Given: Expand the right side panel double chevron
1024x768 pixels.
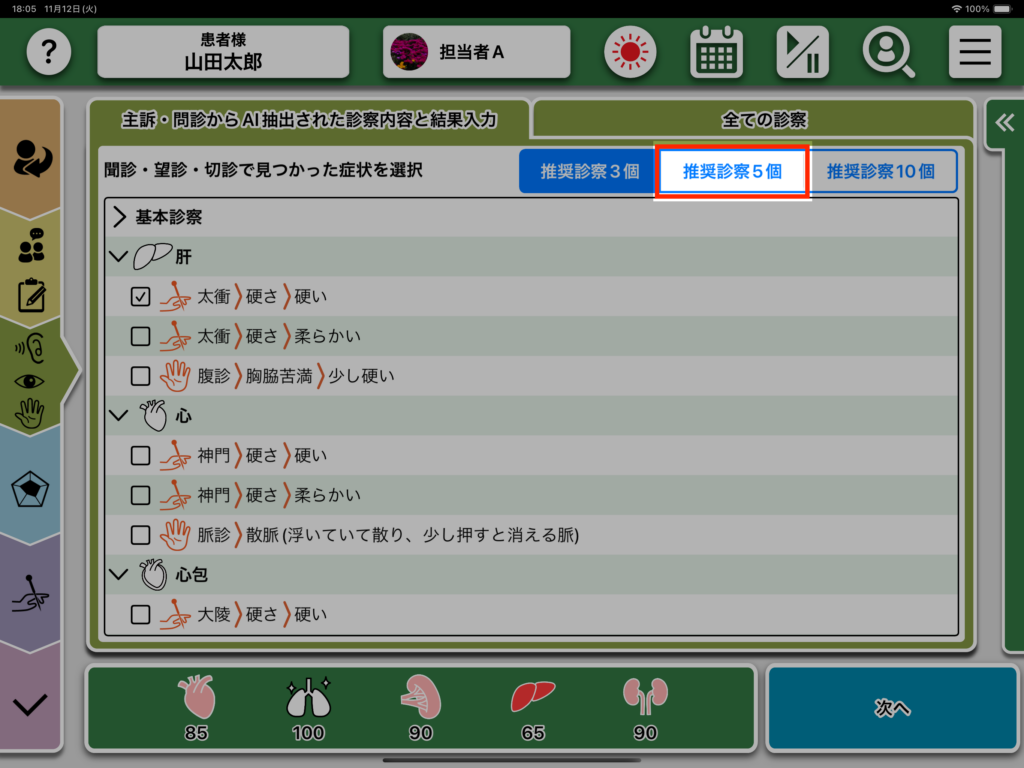Looking at the screenshot, I should pos(1003,123).
